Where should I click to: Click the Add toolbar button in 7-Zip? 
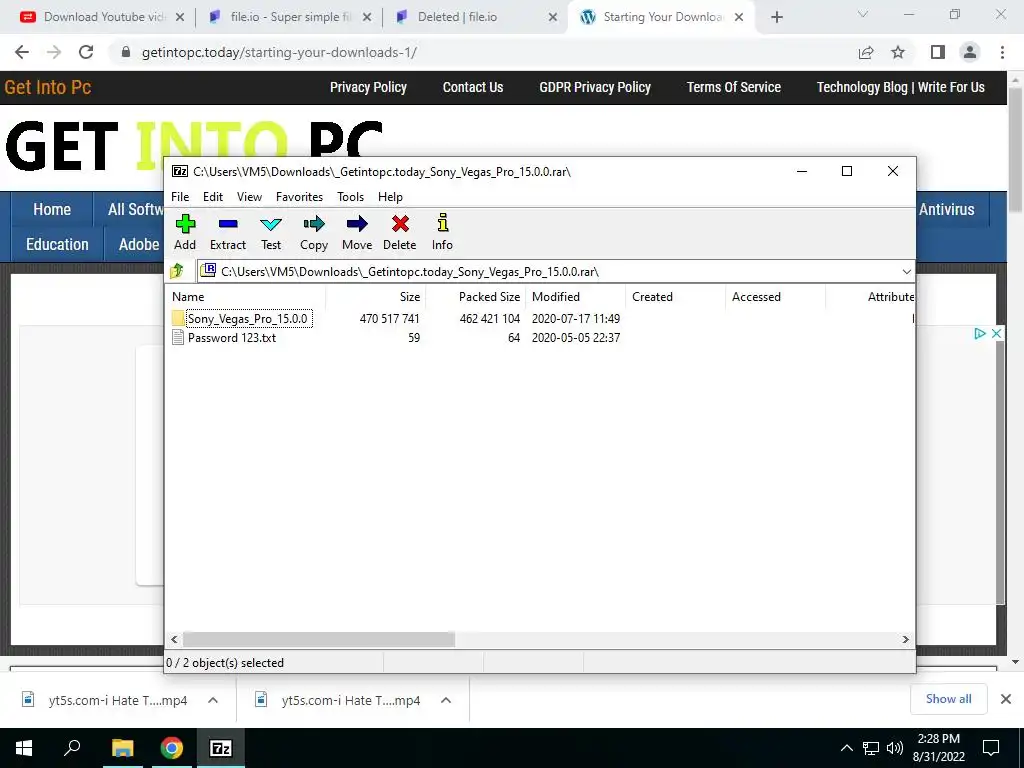point(185,232)
